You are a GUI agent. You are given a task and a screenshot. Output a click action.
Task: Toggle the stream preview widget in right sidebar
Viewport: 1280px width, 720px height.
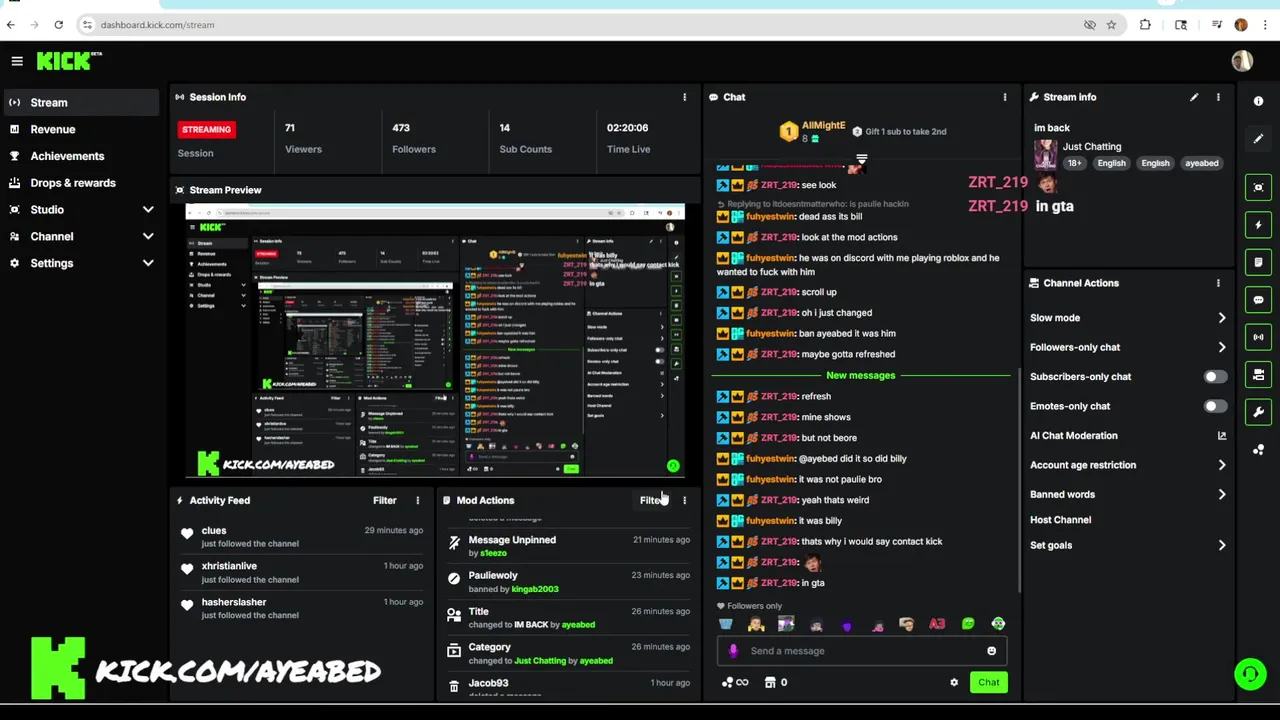click(1258, 187)
